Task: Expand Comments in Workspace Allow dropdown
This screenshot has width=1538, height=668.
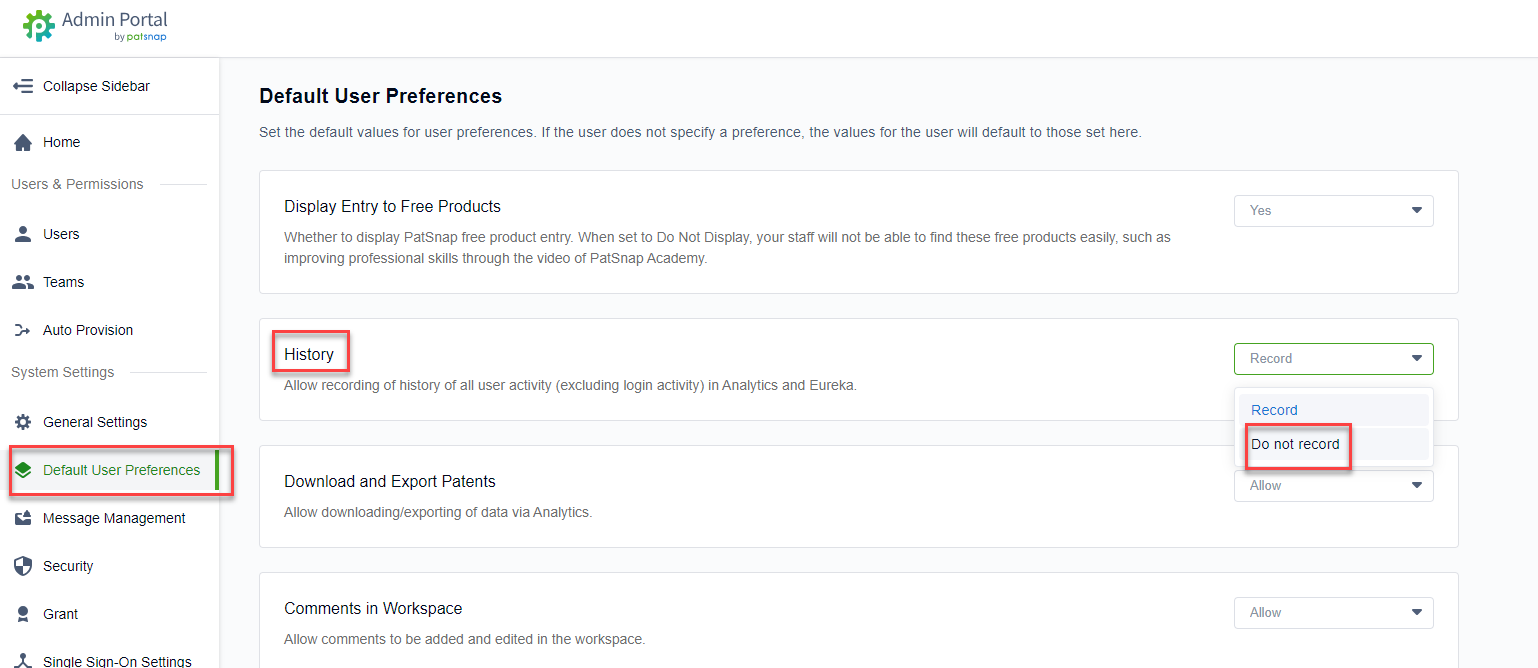Action: click(x=1333, y=613)
